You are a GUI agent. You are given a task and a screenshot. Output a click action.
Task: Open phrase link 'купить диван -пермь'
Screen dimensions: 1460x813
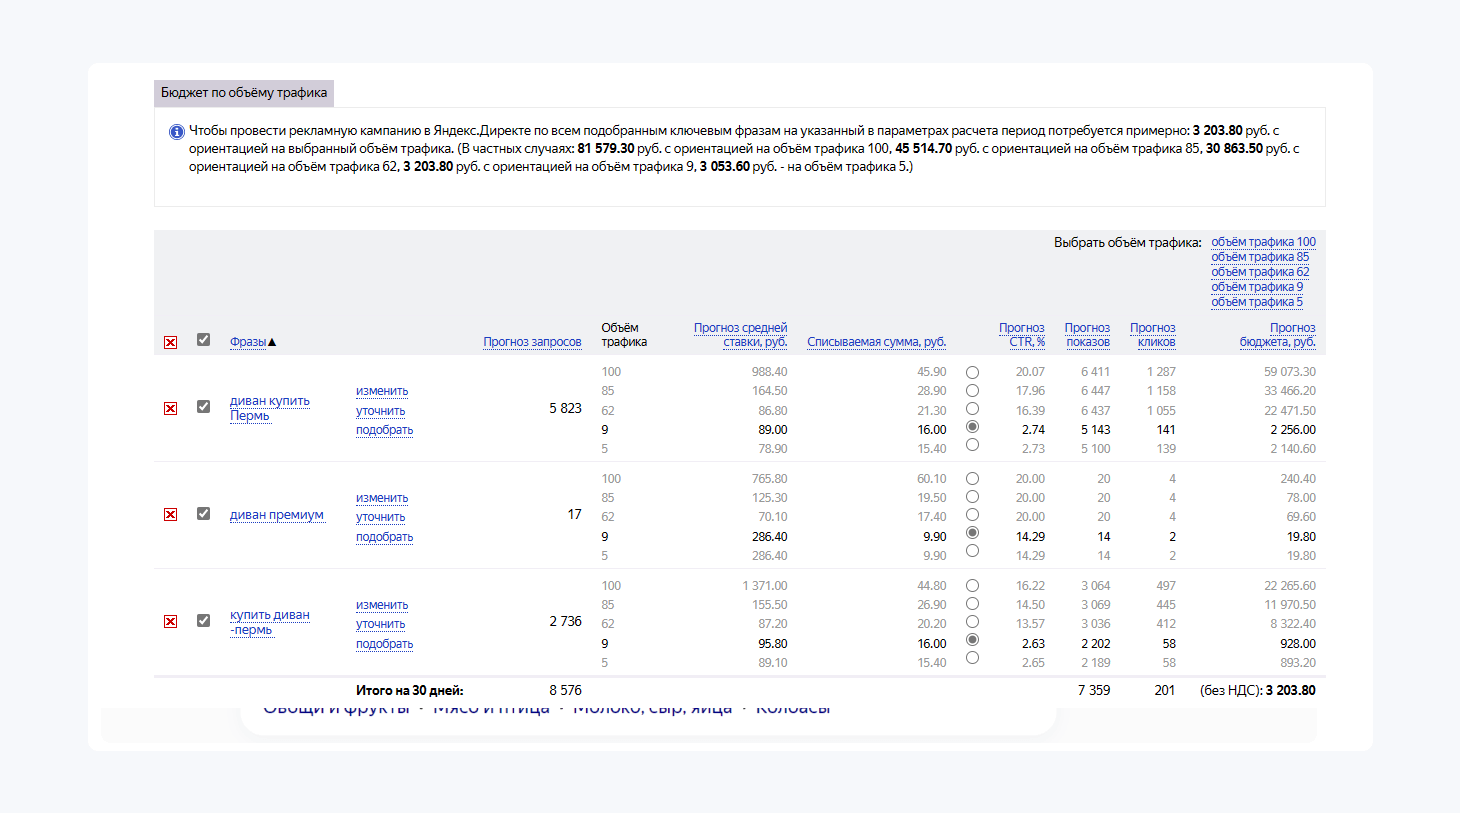[x=270, y=622]
